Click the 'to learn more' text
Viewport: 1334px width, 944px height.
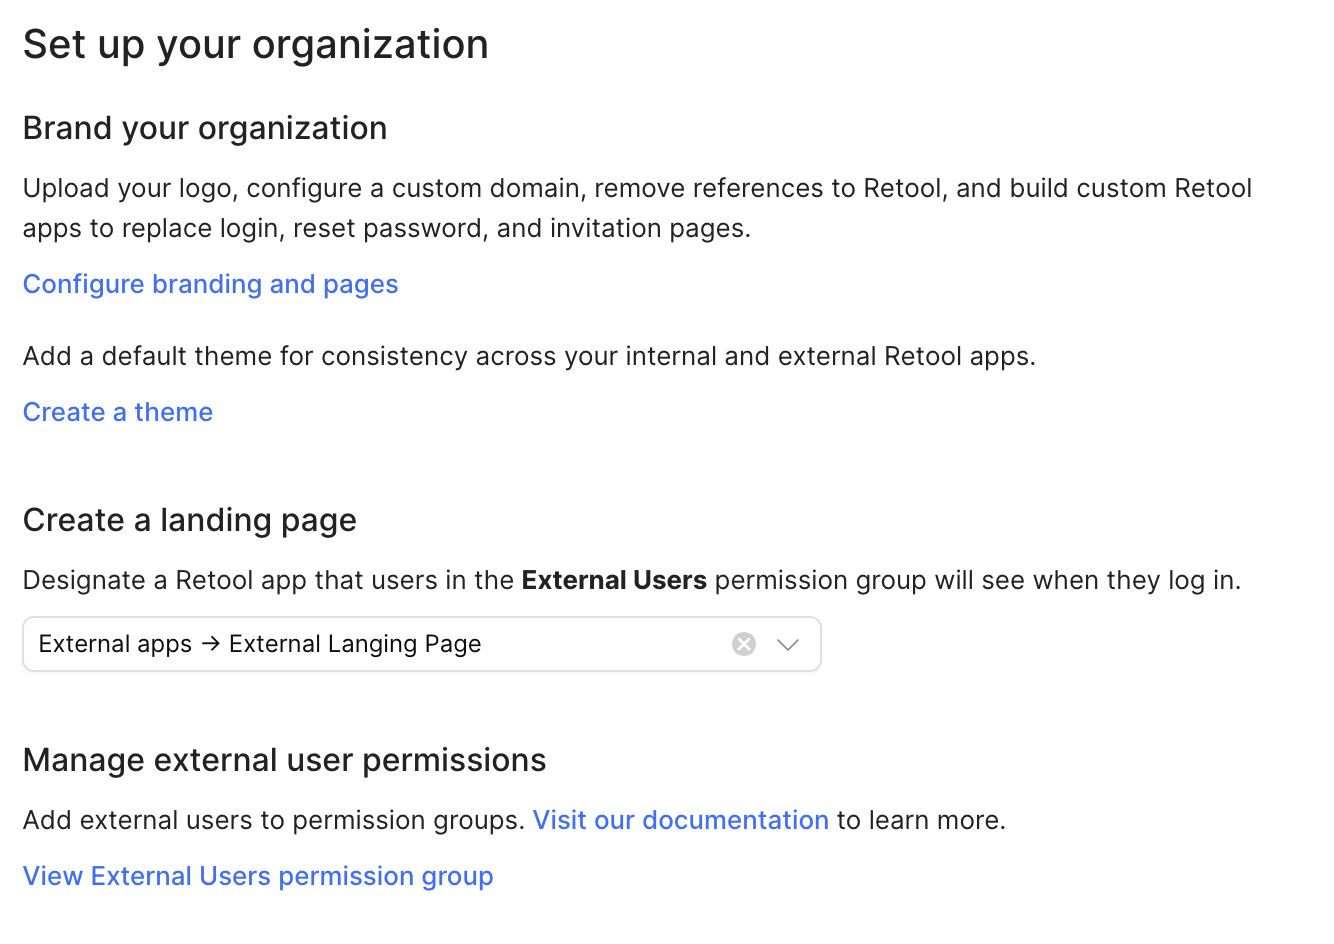921,820
